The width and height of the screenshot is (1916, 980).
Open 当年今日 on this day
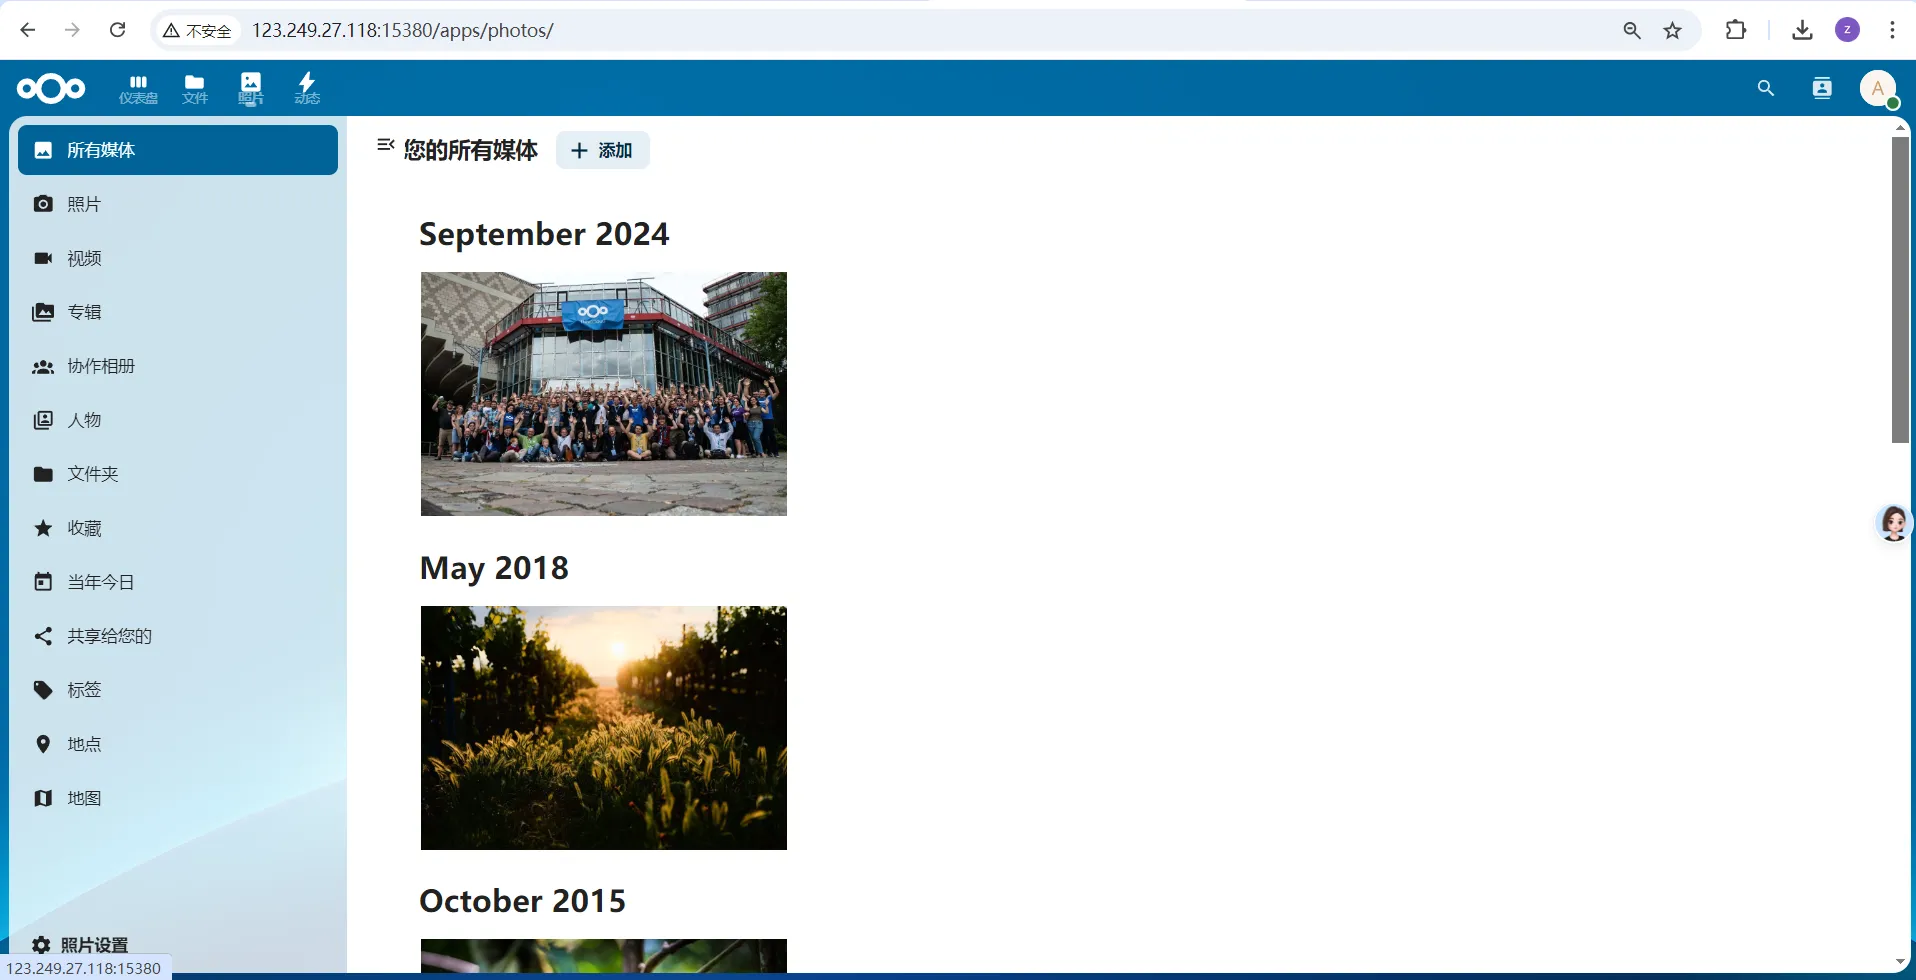178,582
